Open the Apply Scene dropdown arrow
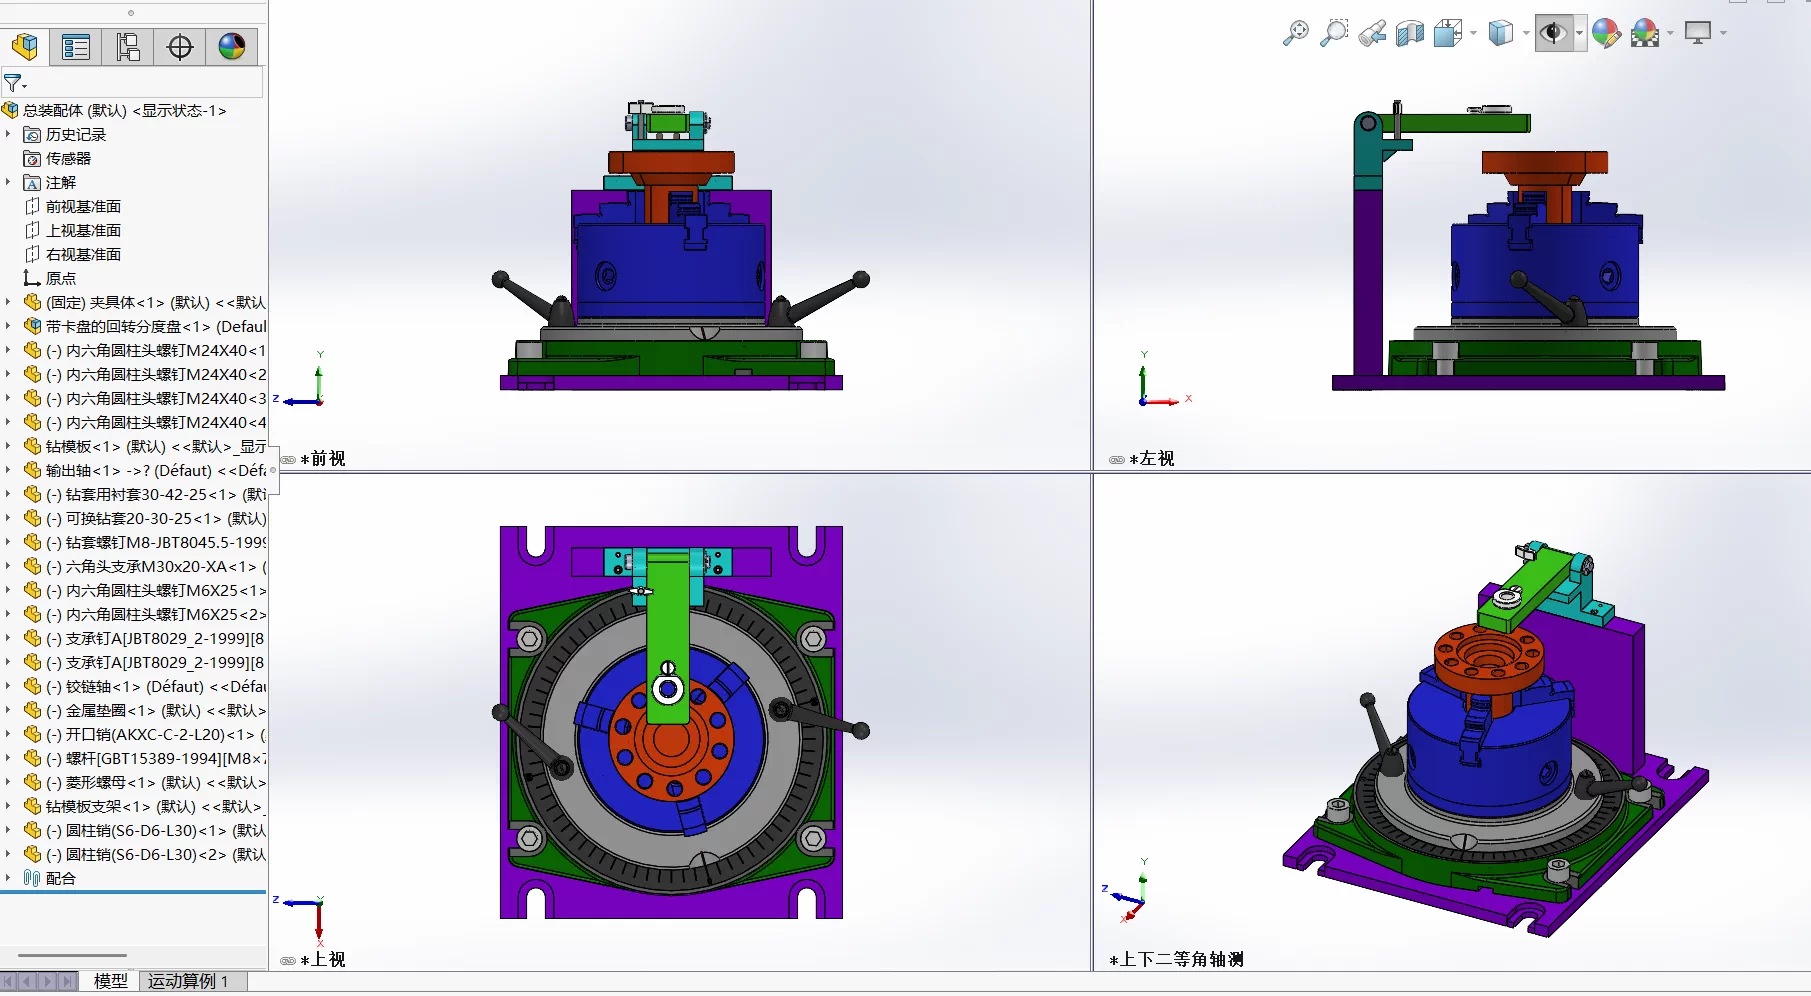 [1670, 33]
